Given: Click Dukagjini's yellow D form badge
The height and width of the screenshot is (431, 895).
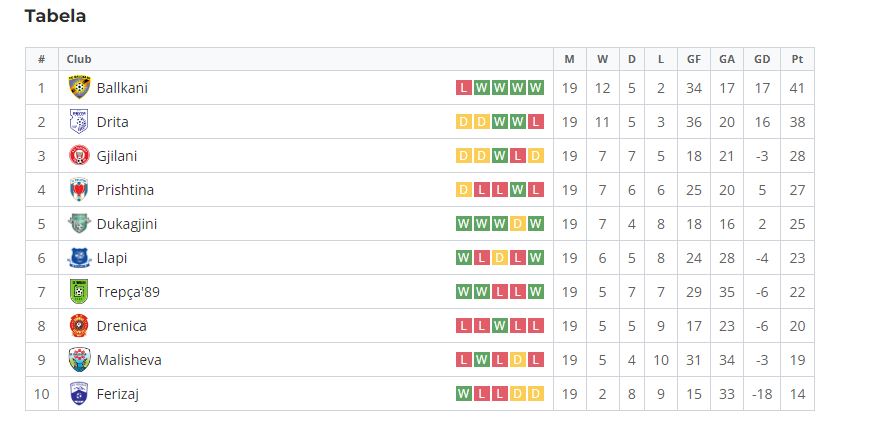Looking at the screenshot, I should tap(518, 224).
